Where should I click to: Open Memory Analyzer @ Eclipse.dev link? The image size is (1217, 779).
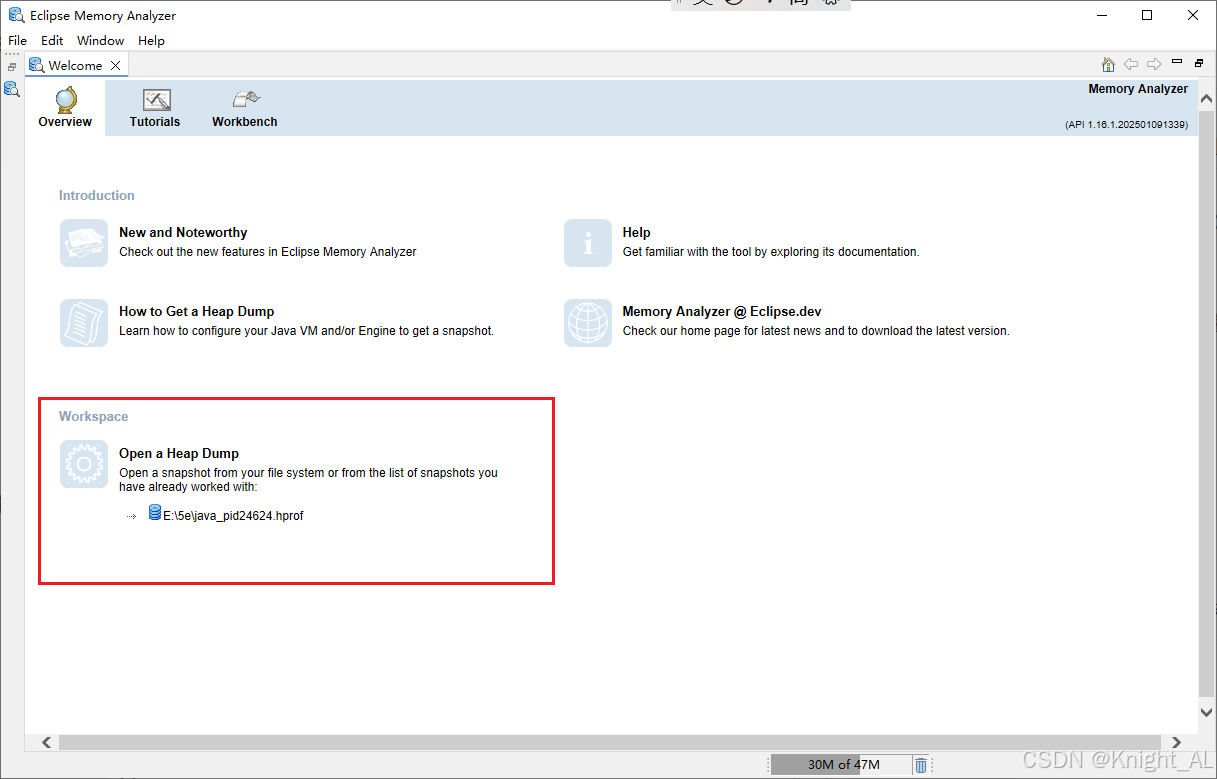(x=722, y=312)
